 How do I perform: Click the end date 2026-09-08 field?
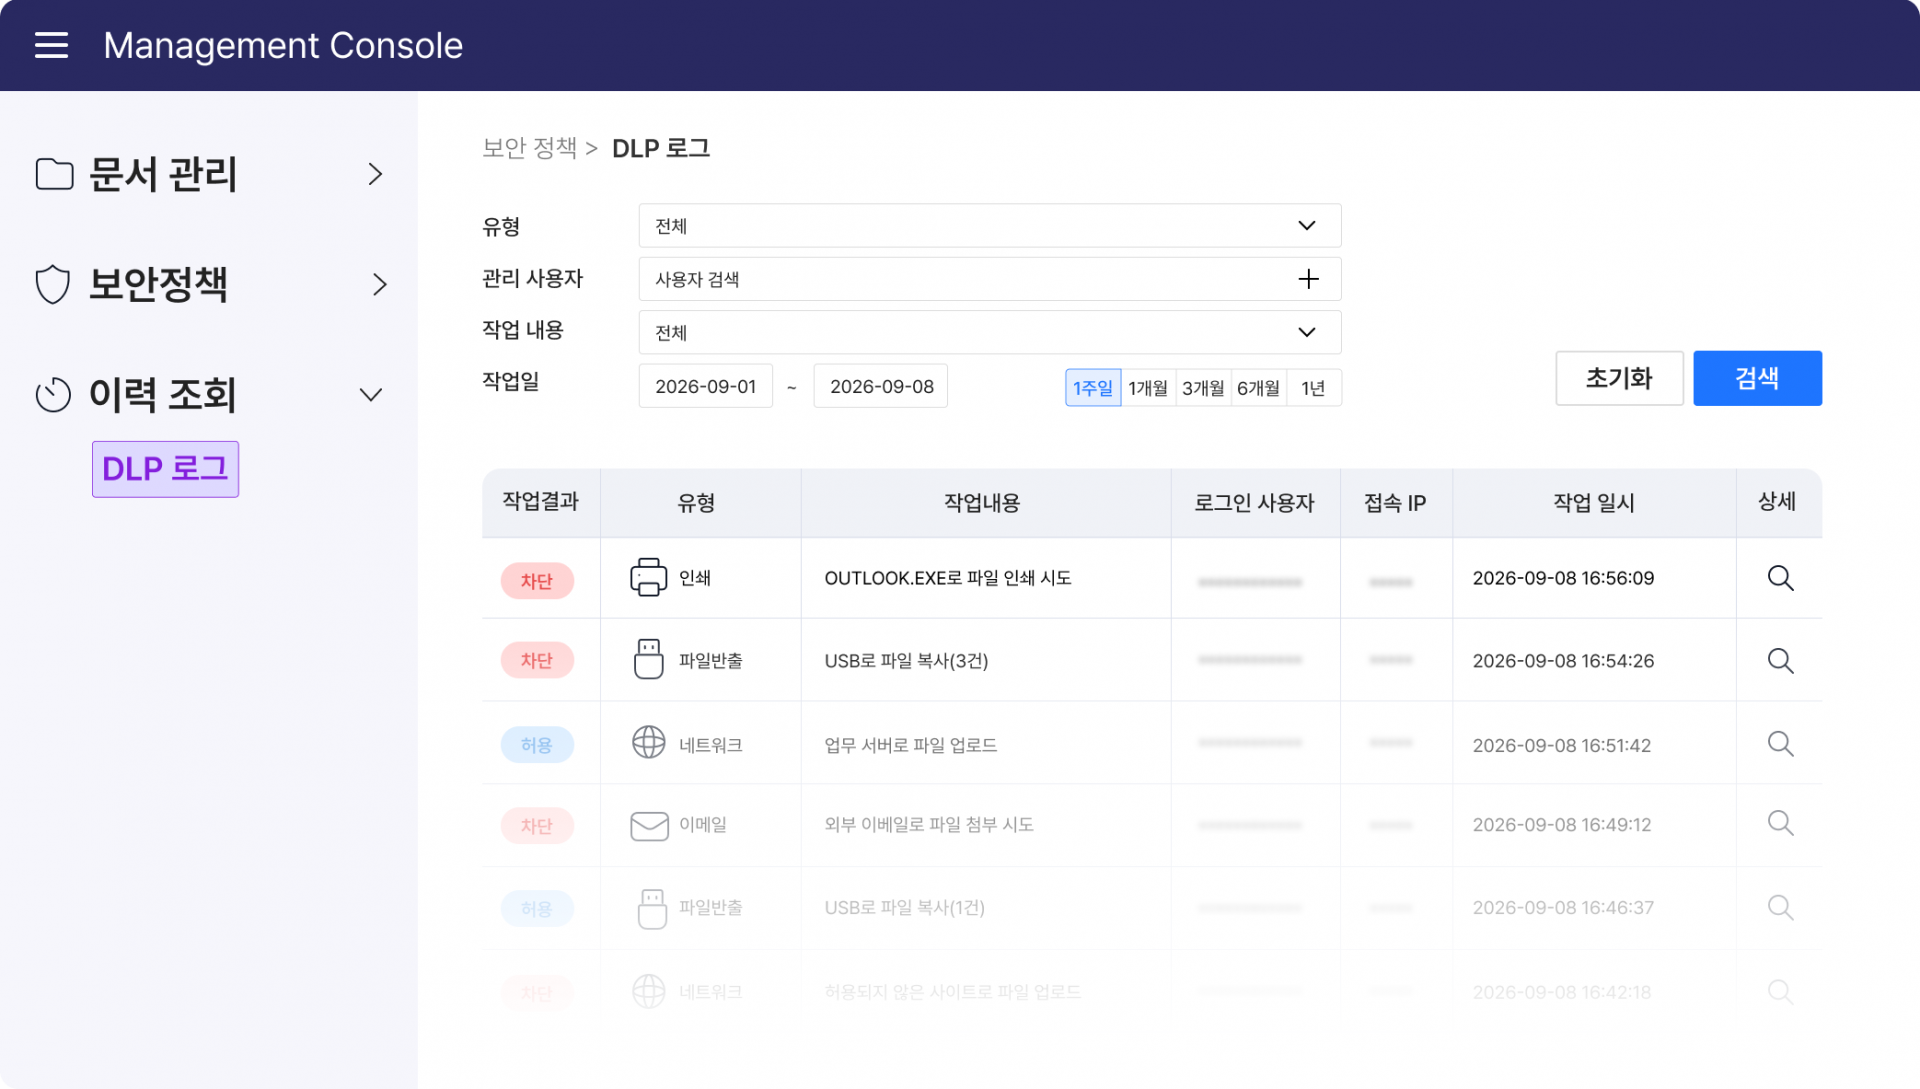881,386
